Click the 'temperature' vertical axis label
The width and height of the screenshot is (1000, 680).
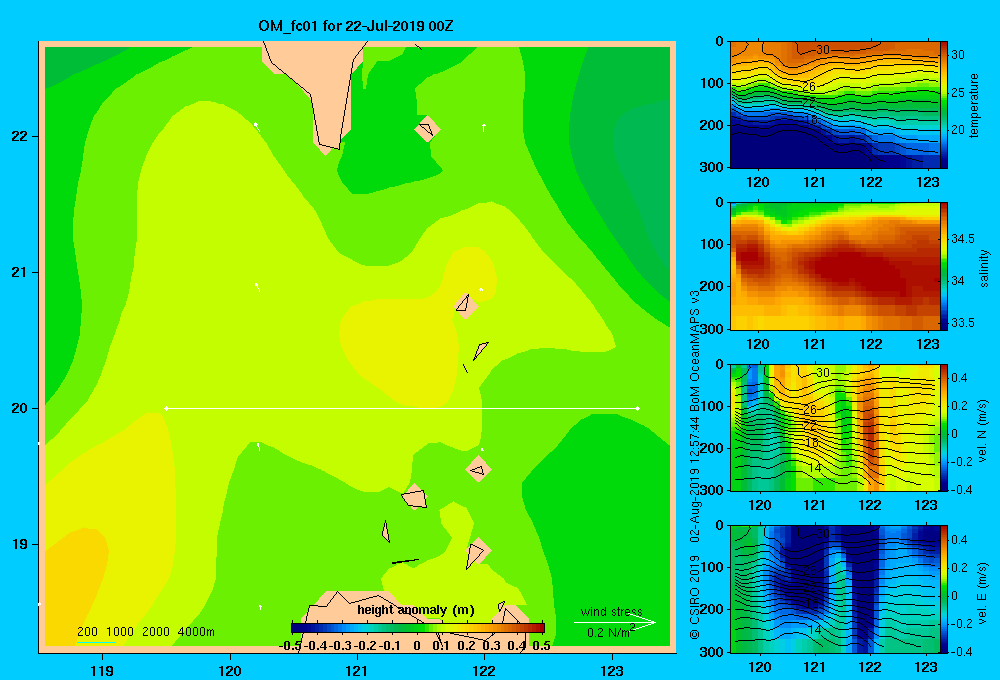[974, 106]
